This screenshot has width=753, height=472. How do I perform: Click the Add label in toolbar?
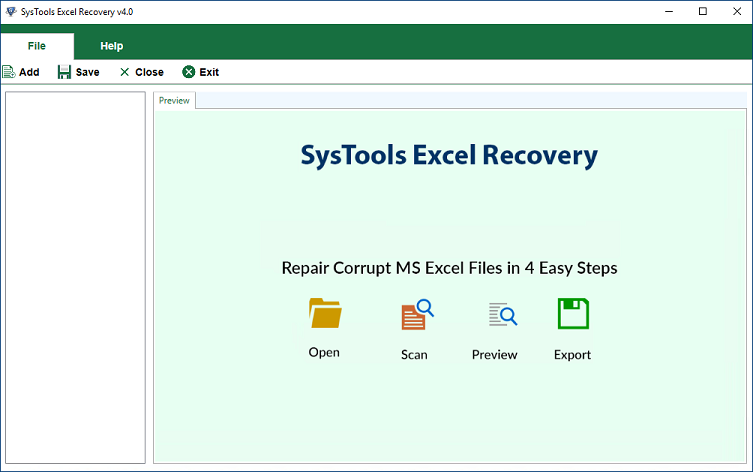29,72
